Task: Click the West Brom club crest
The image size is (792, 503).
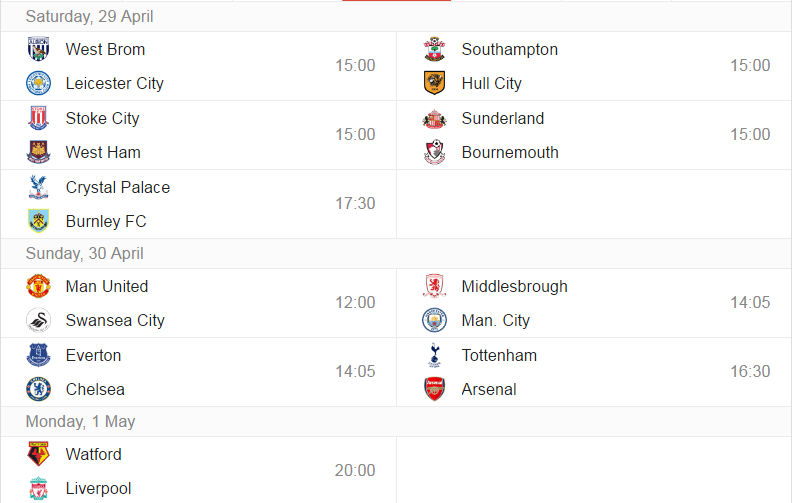Action: (x=38, y=49)
